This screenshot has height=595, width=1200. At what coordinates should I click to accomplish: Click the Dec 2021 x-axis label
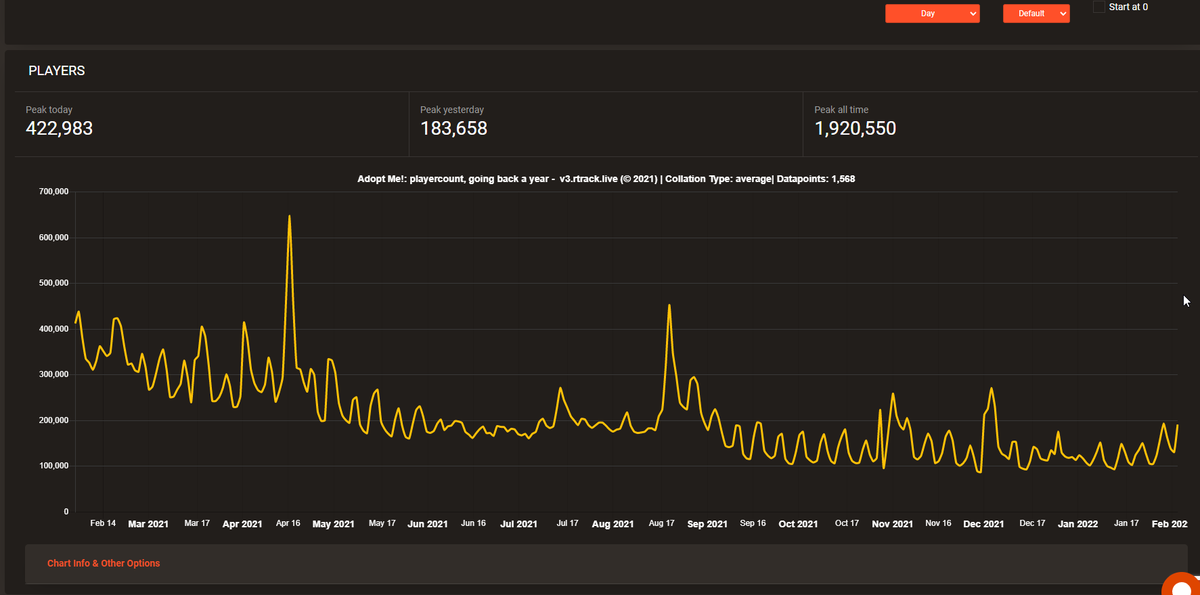tap(984, 524)
